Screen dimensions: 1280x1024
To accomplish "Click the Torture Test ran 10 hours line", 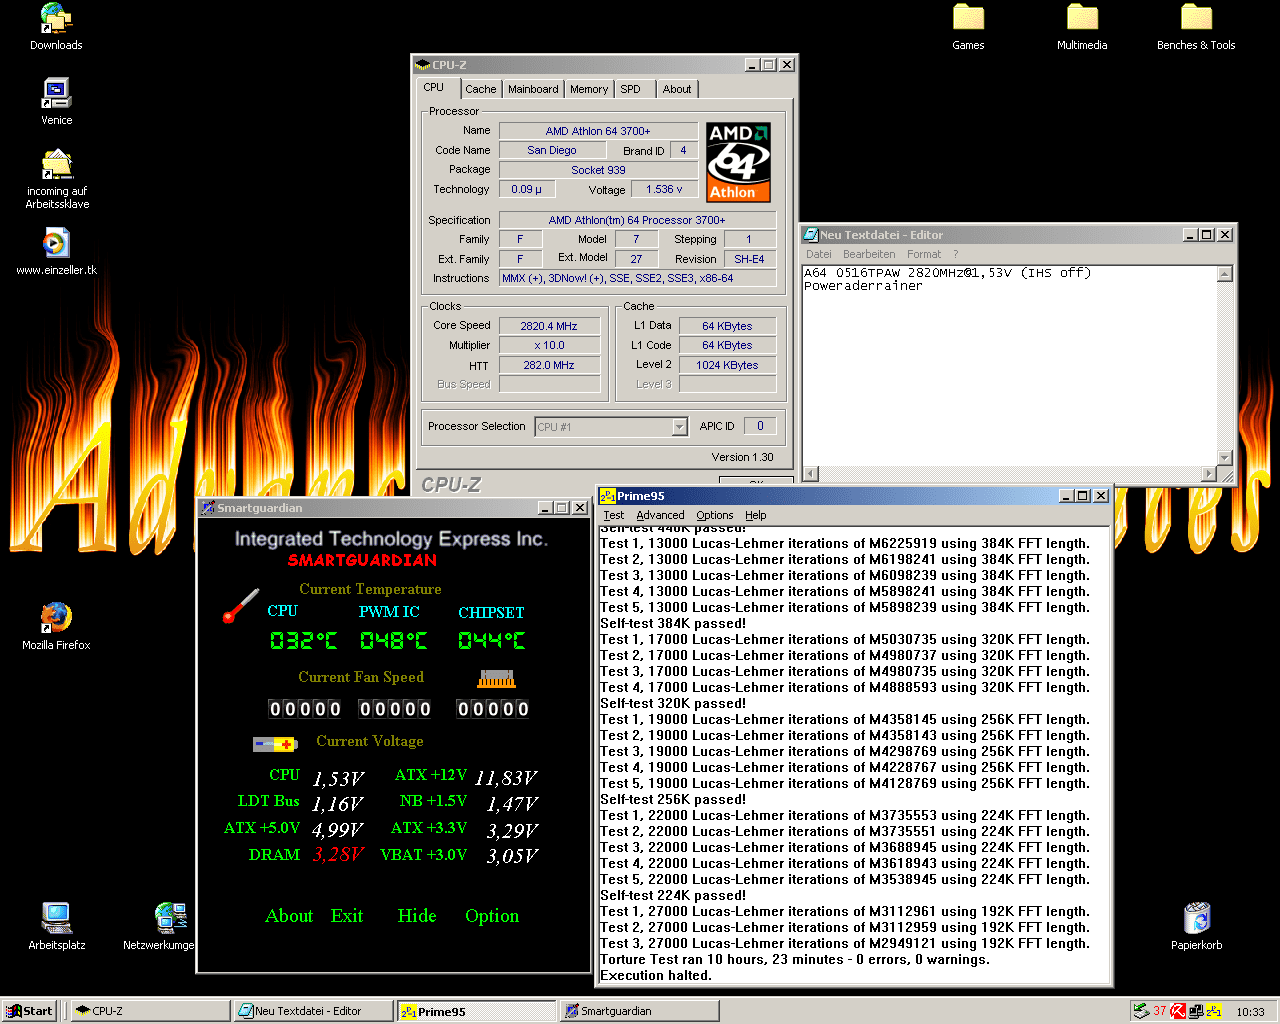I will tap(795, 959).
